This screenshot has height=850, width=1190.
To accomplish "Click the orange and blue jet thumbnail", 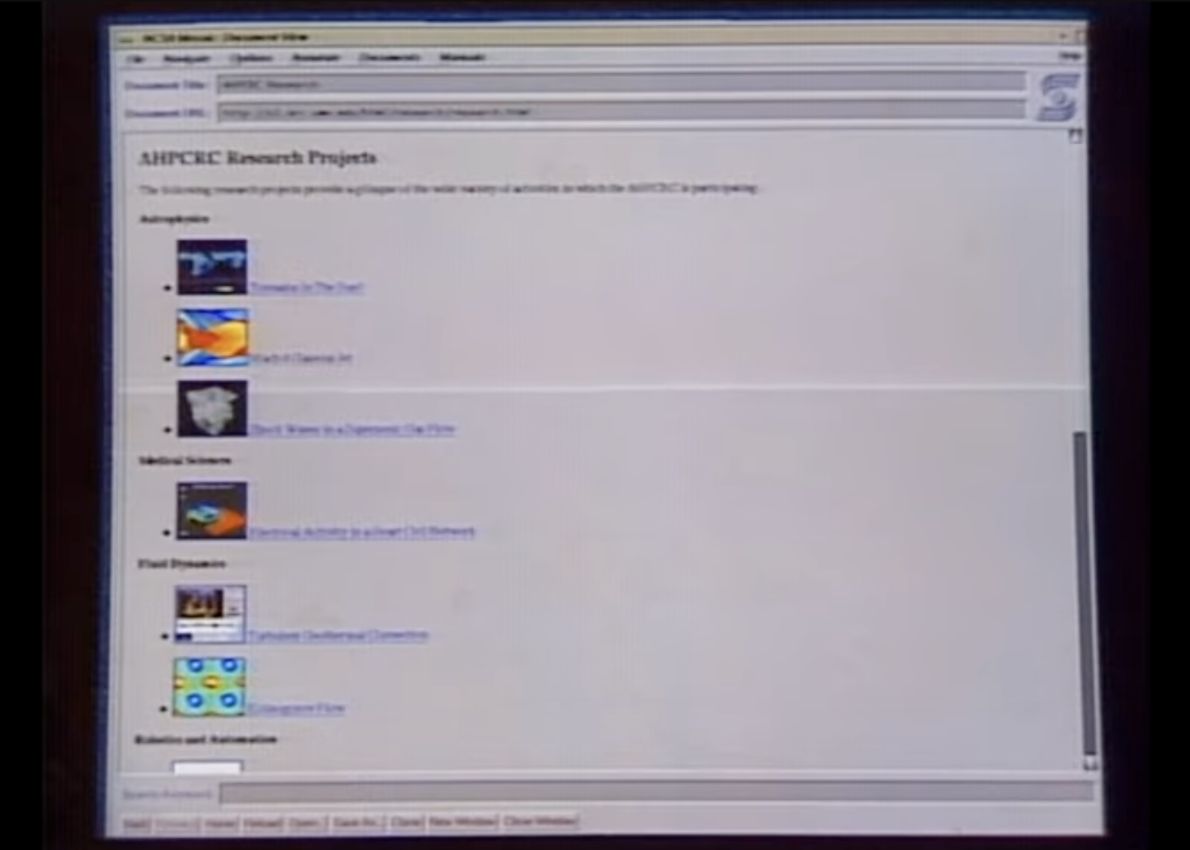I will (x=212, y=337).
